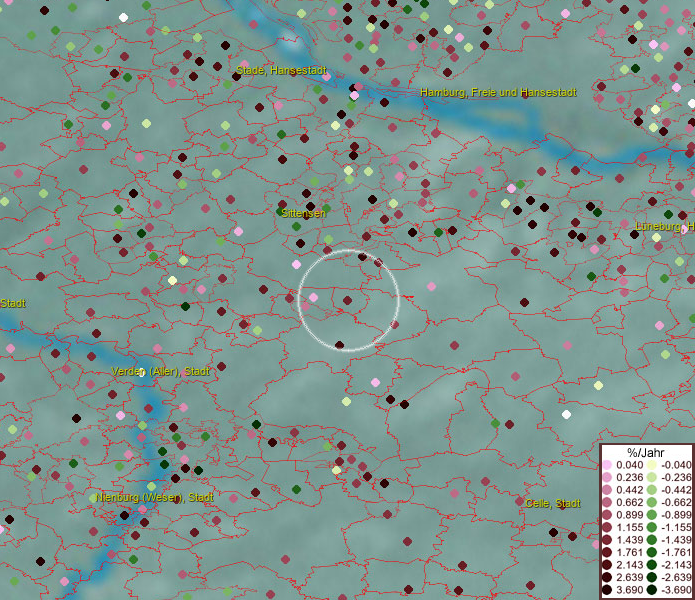Screen dimensions: 695x600
Task: Click the Stade, Hansestadt map label
Action: click(281, 70)
